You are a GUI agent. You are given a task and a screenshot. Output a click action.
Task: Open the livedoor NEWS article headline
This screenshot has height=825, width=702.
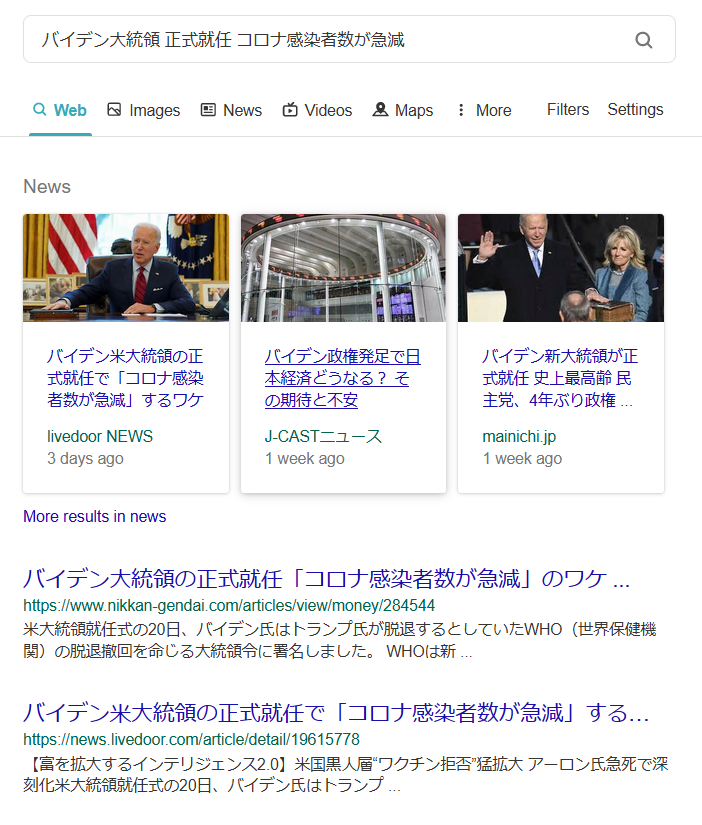tap(126, 378)
